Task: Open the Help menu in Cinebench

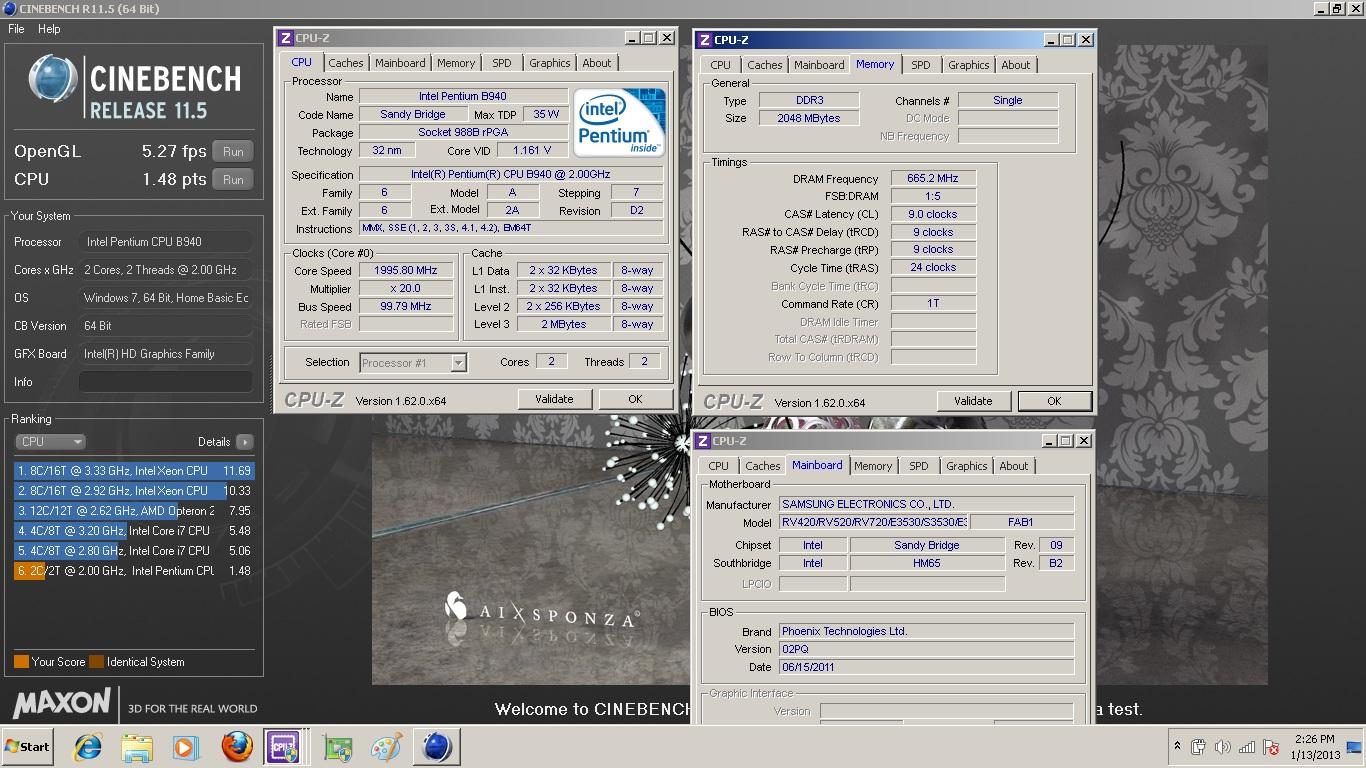Action: pos(49,29)
